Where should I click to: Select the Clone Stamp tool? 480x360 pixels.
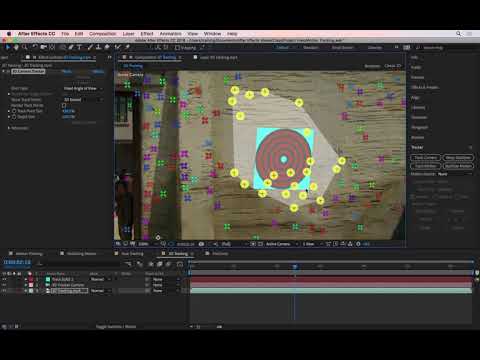[98, 47]
